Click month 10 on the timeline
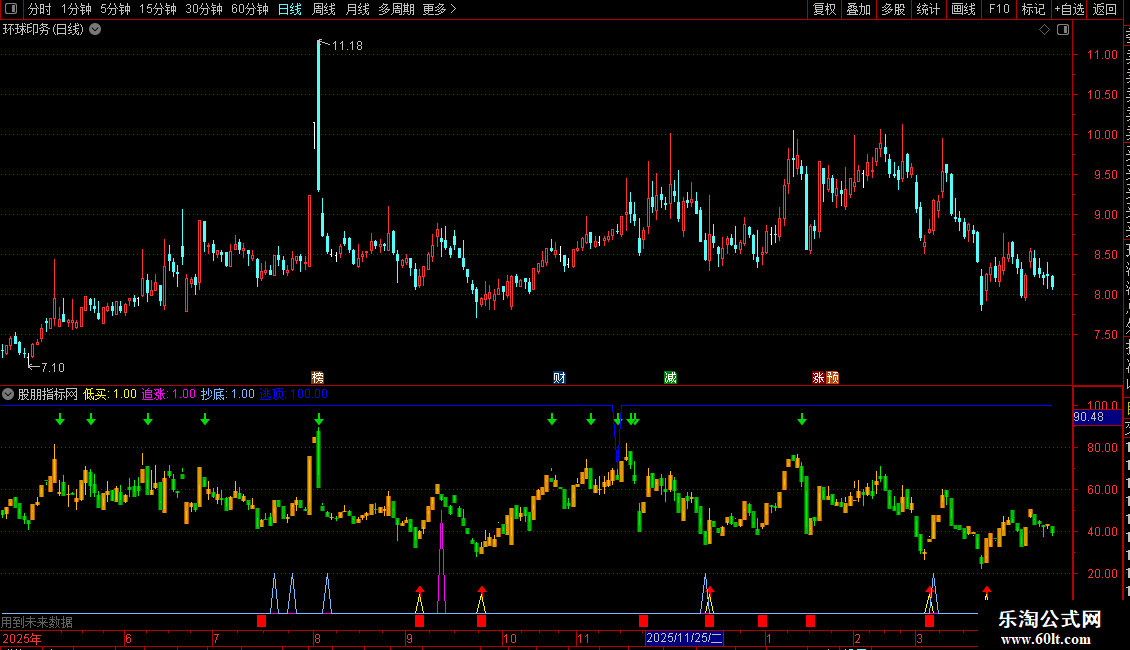 (510, 638)
